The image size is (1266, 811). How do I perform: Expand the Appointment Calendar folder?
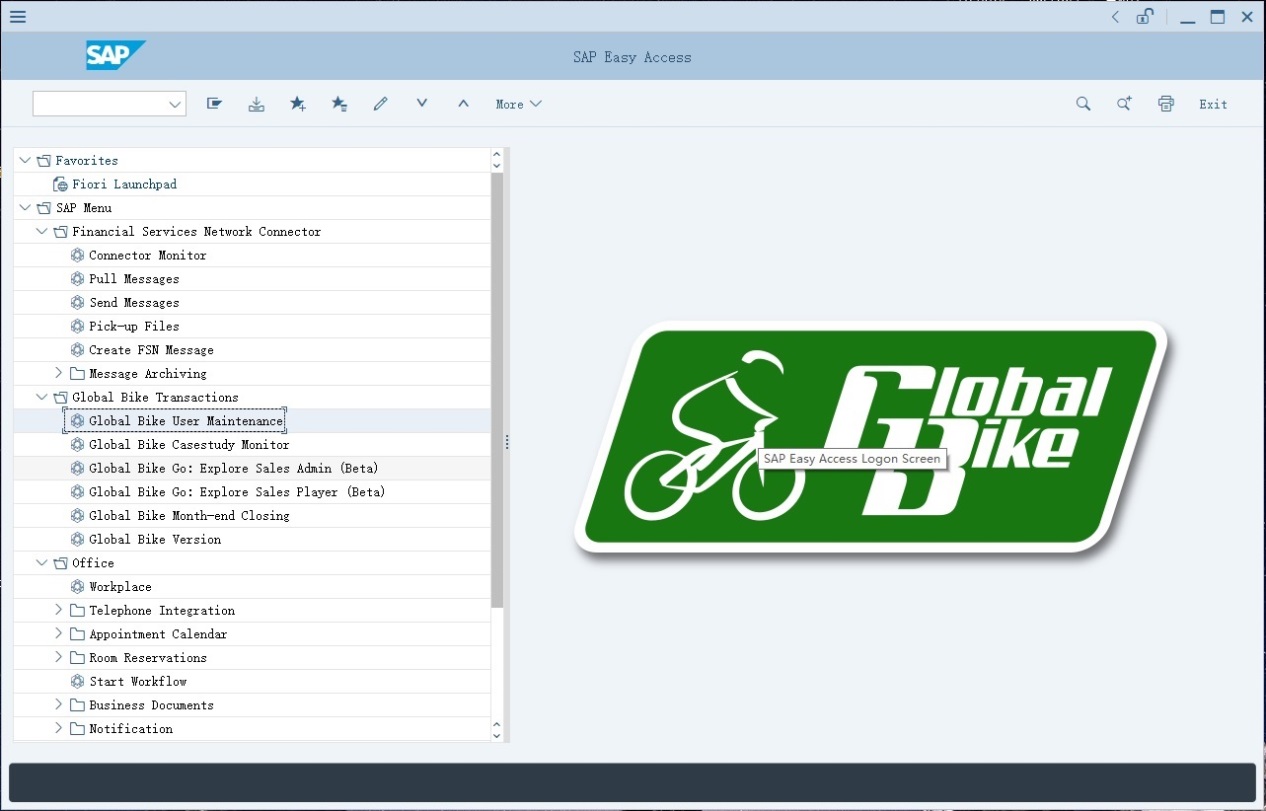59,634
